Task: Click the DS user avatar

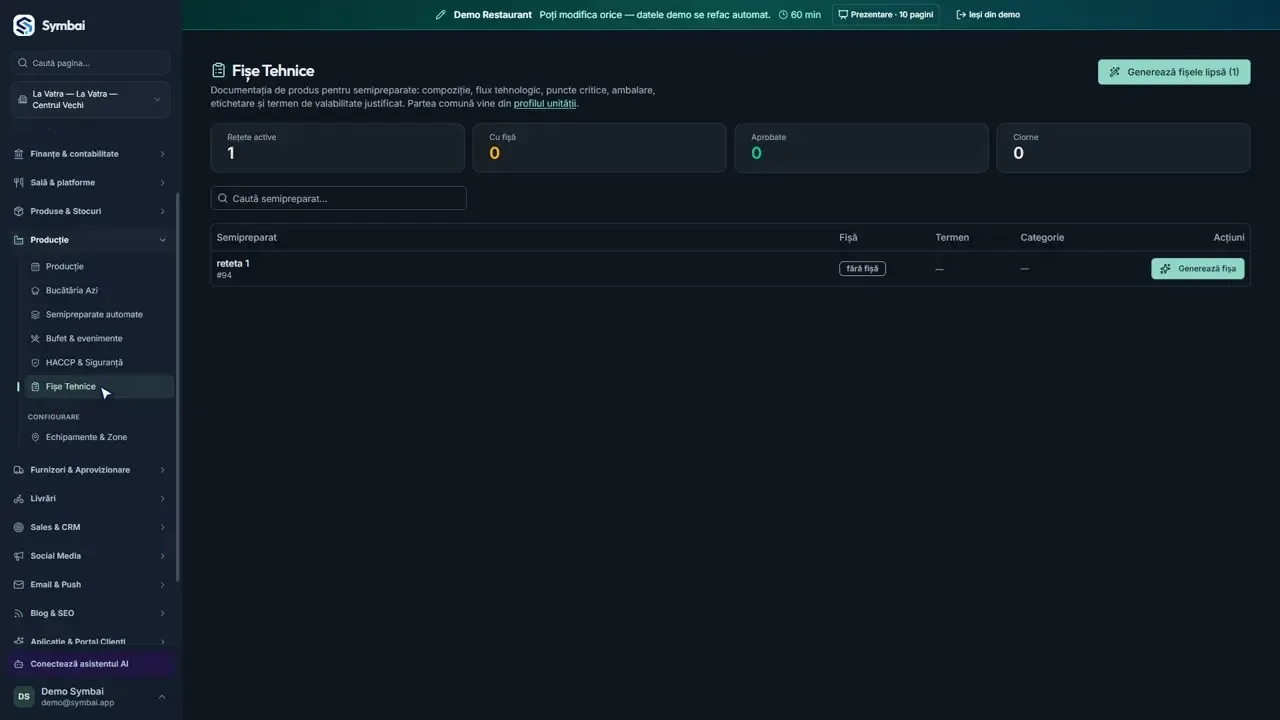Action: pos(24,697)
